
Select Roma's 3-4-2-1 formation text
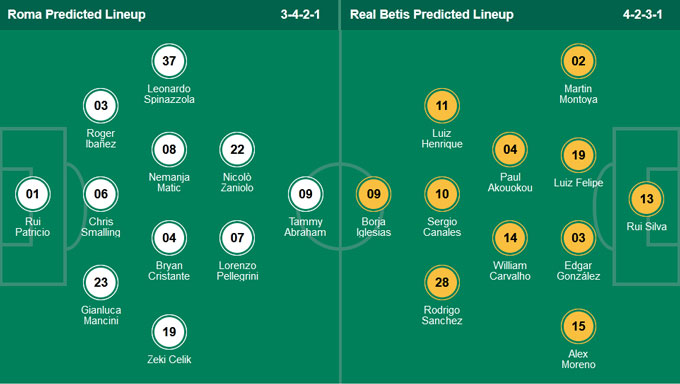pos(300,15)
